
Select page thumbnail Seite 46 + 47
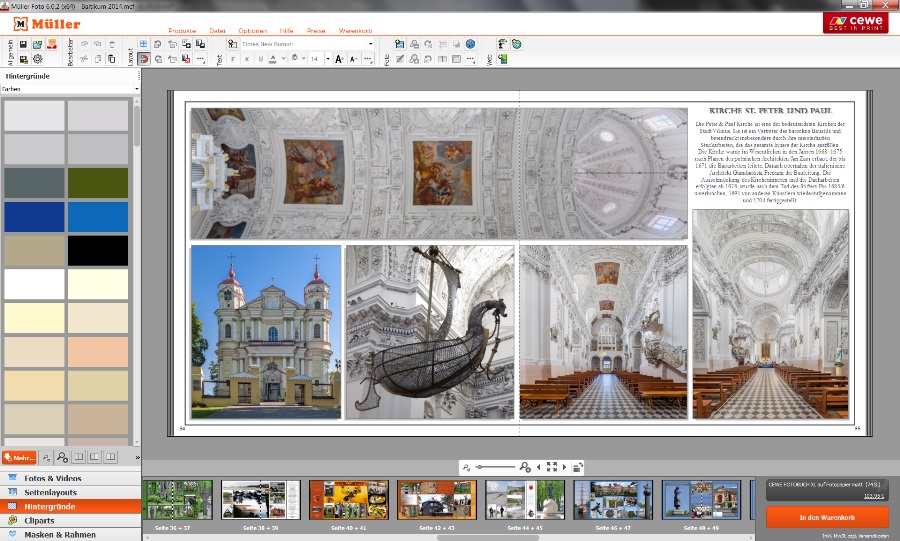point(613,499)
